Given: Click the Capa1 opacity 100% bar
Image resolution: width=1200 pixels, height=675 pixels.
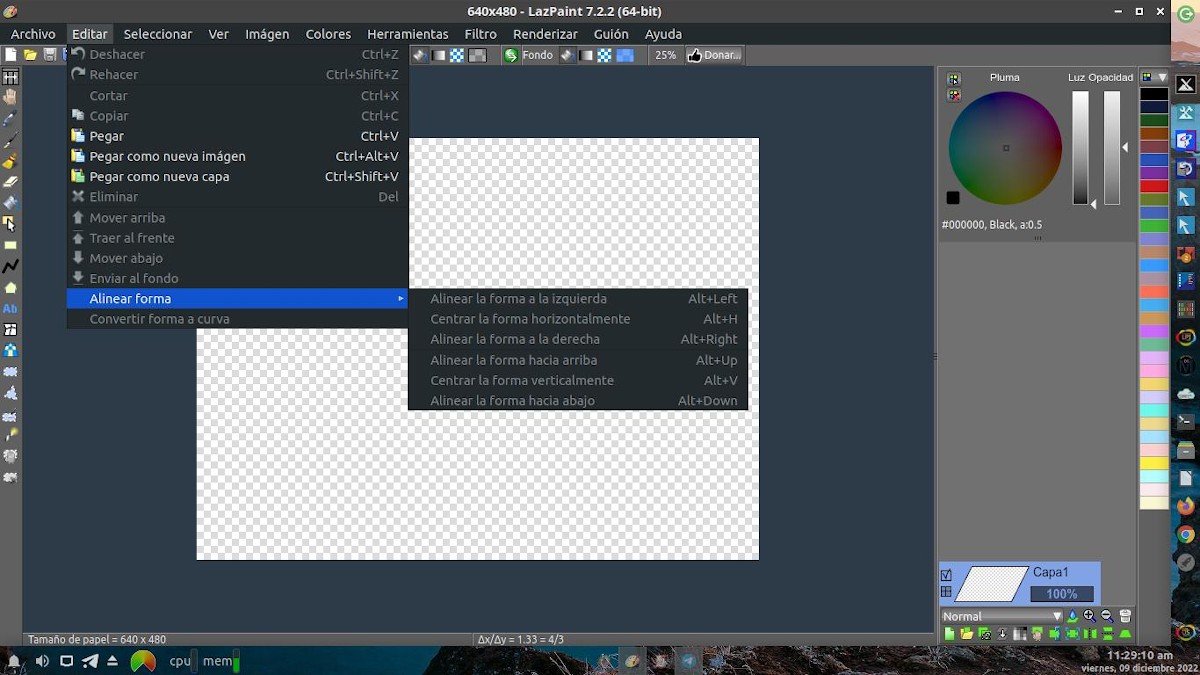Looking at the screenshot, I should 1062,594.
